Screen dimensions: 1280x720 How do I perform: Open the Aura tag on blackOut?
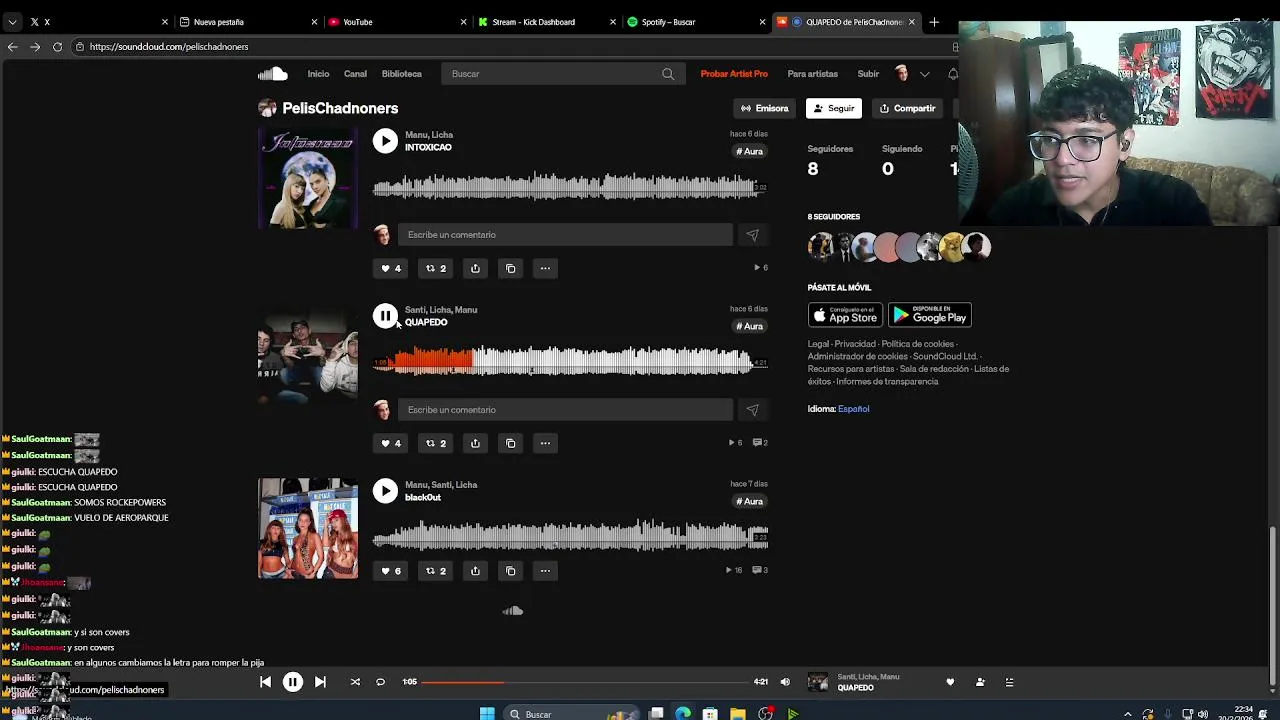(750, 501)
